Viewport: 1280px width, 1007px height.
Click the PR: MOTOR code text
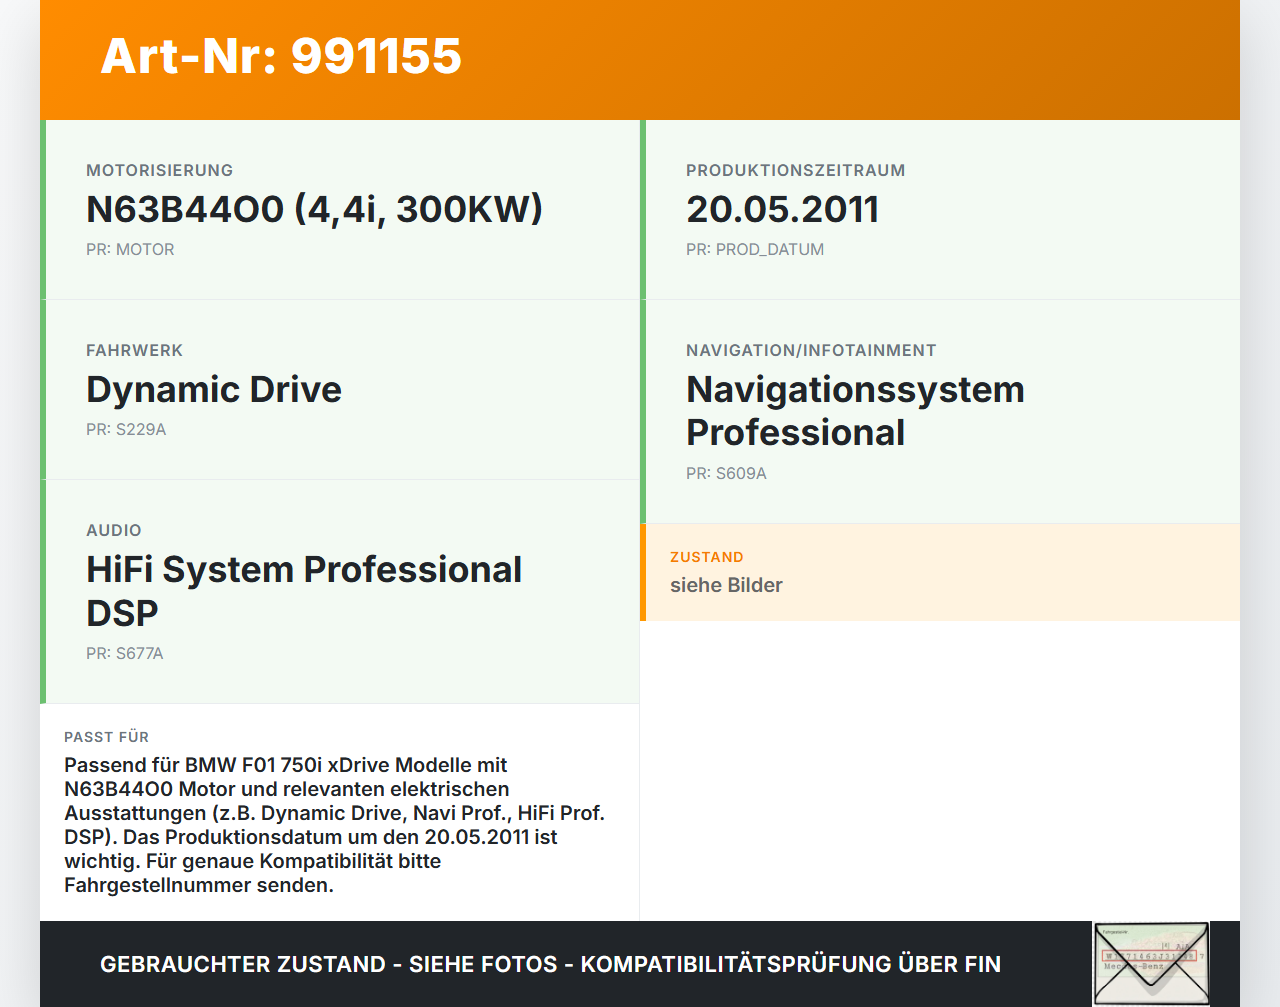click(x=130, y=249)
